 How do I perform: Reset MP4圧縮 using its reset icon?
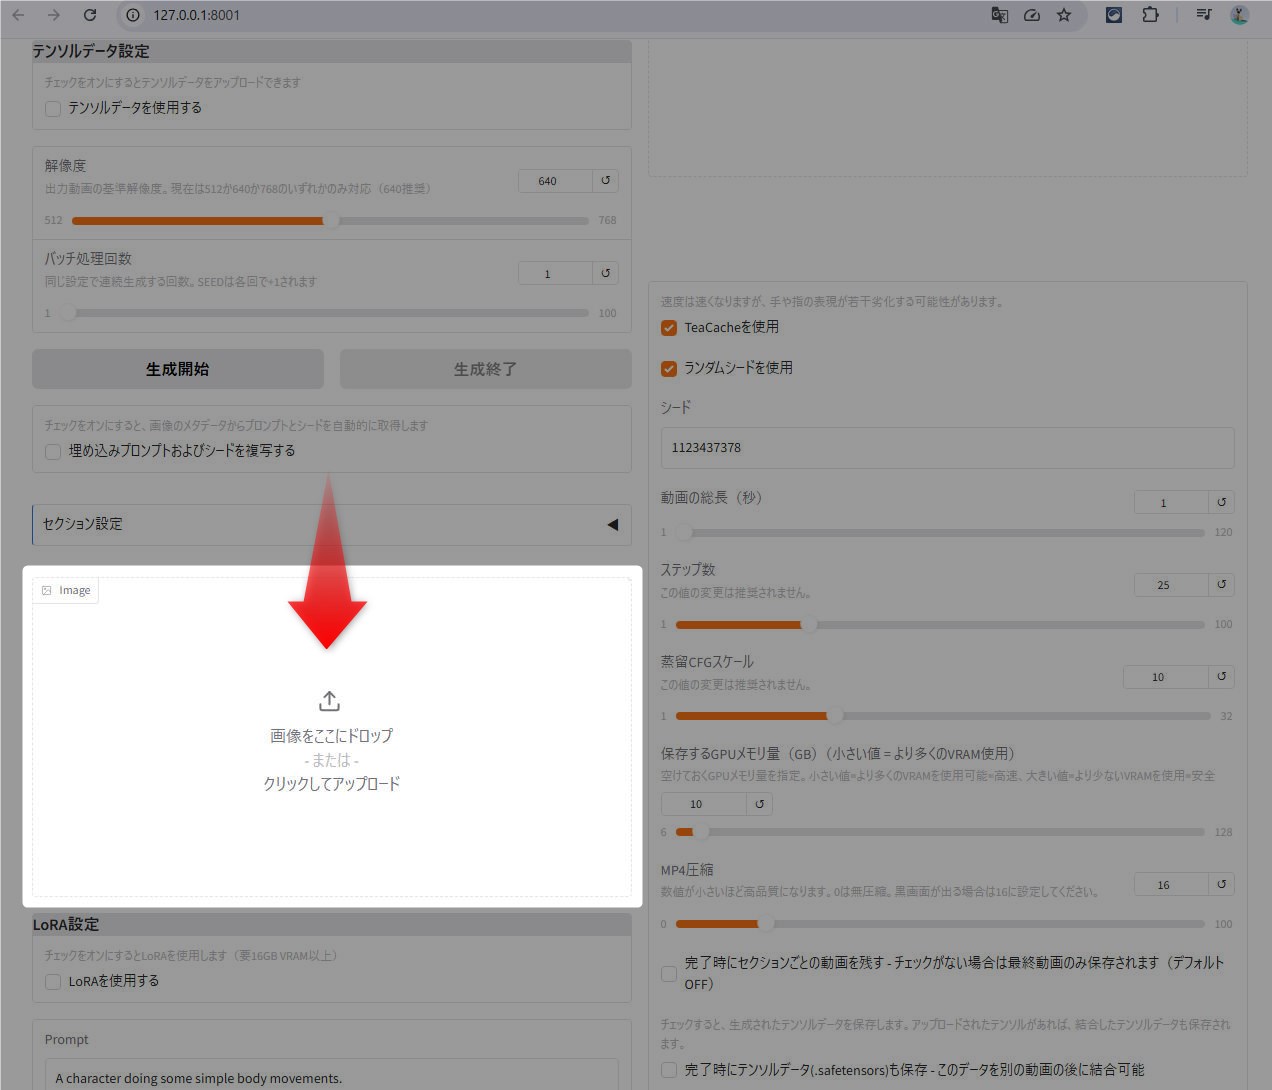point(1221,884)
